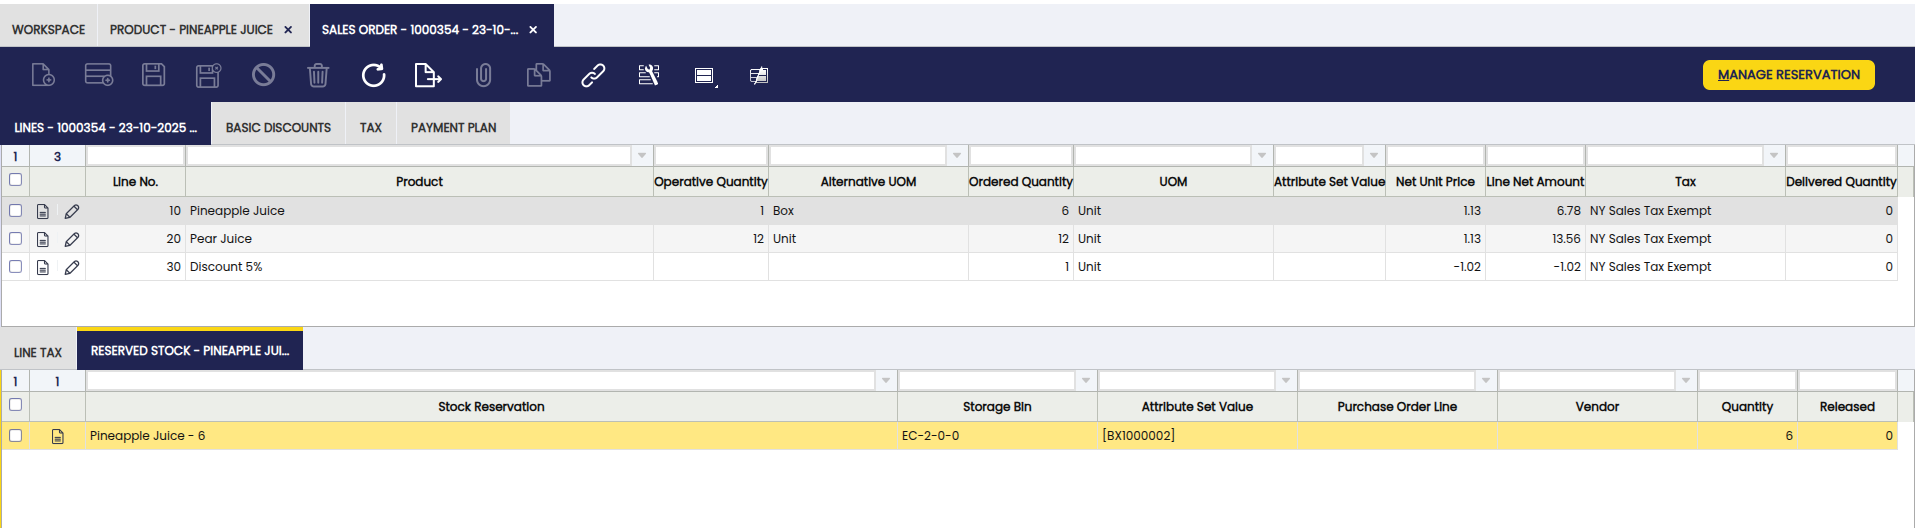Screen dimensions: 1915x528
Task: Click the Refresh icon in toolbar
Action: pyautogui.click(x=373, y=75)
